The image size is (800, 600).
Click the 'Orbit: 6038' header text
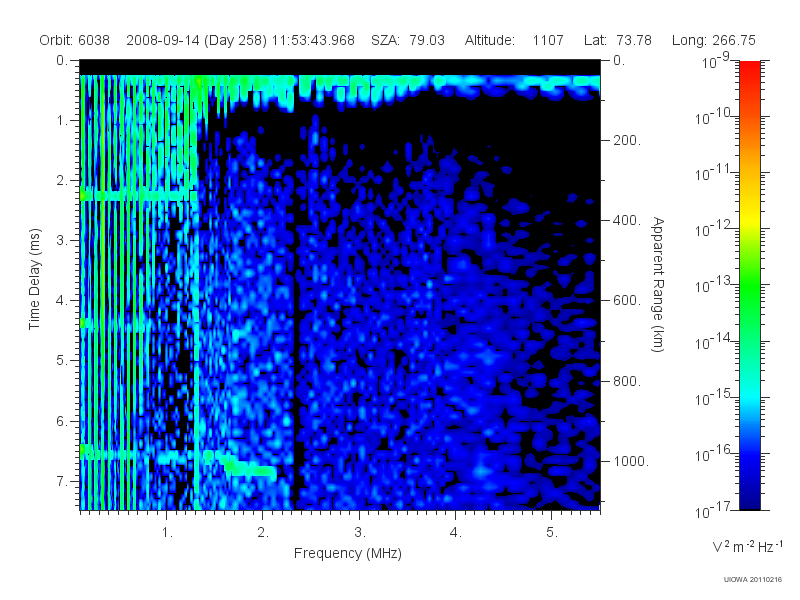click(74, 40)
